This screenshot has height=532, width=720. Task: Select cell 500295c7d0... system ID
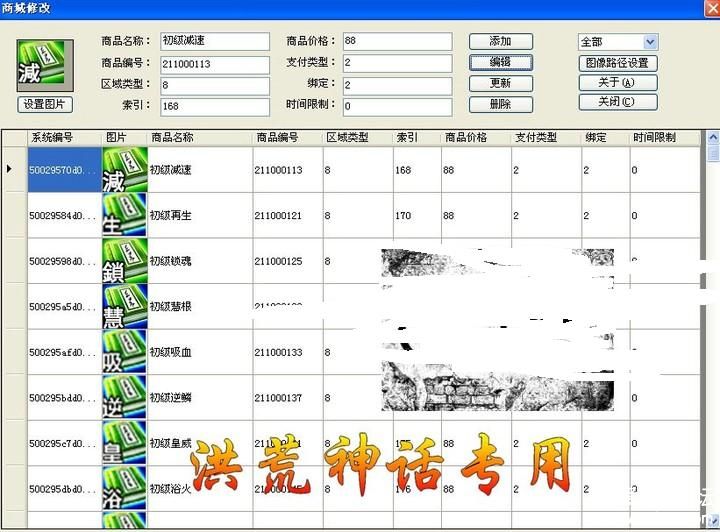point(64,443)
